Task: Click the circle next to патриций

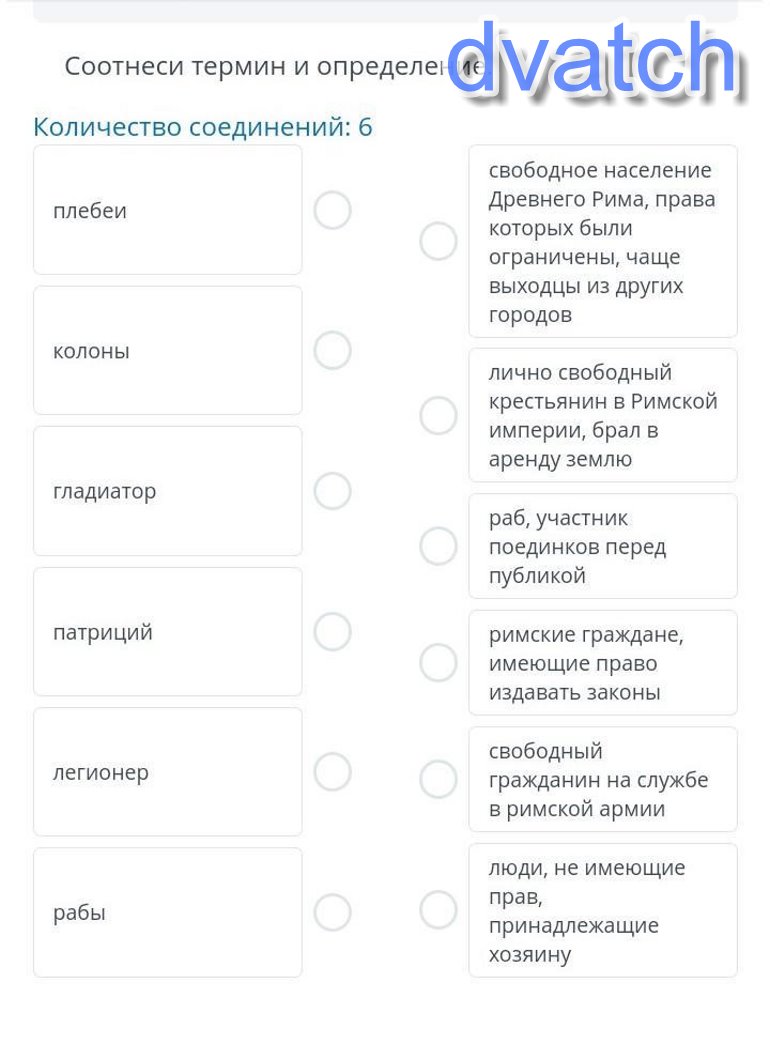Action: coord(332,632)
